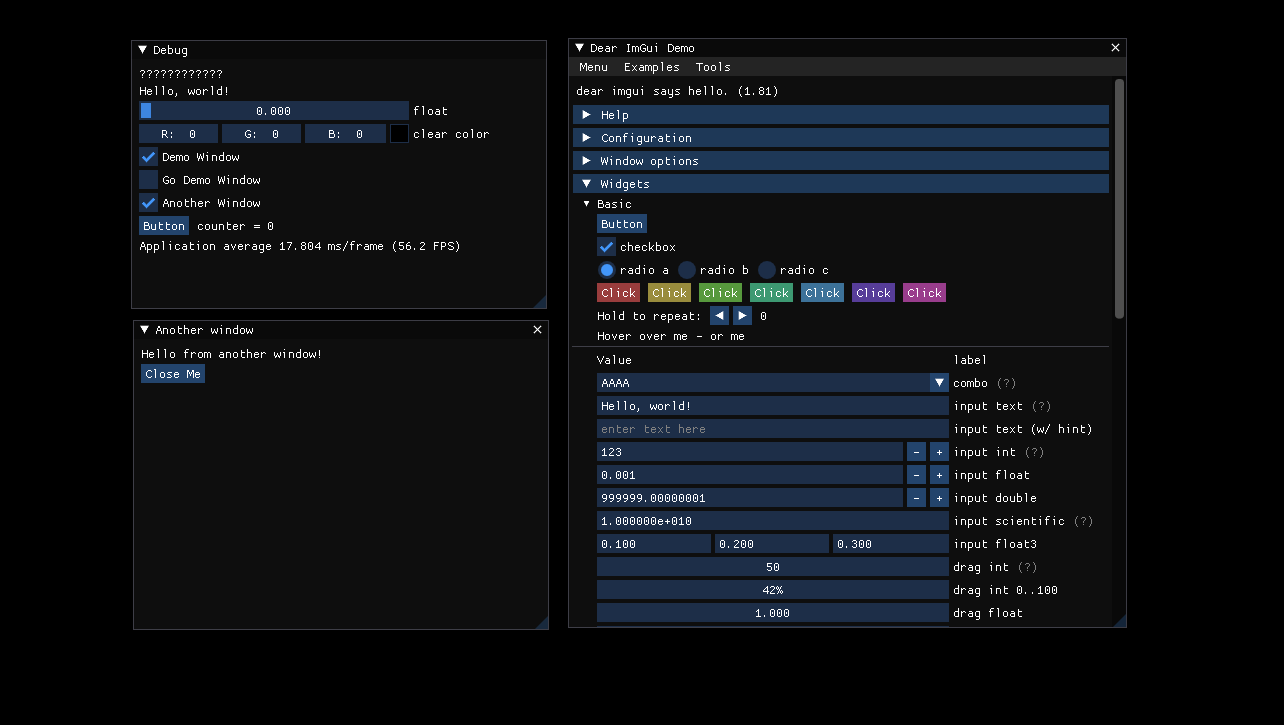Click the plus stepper for input int
This screenshot has height=725, width=1284.
pyautogui.click(x=939, y=452)
